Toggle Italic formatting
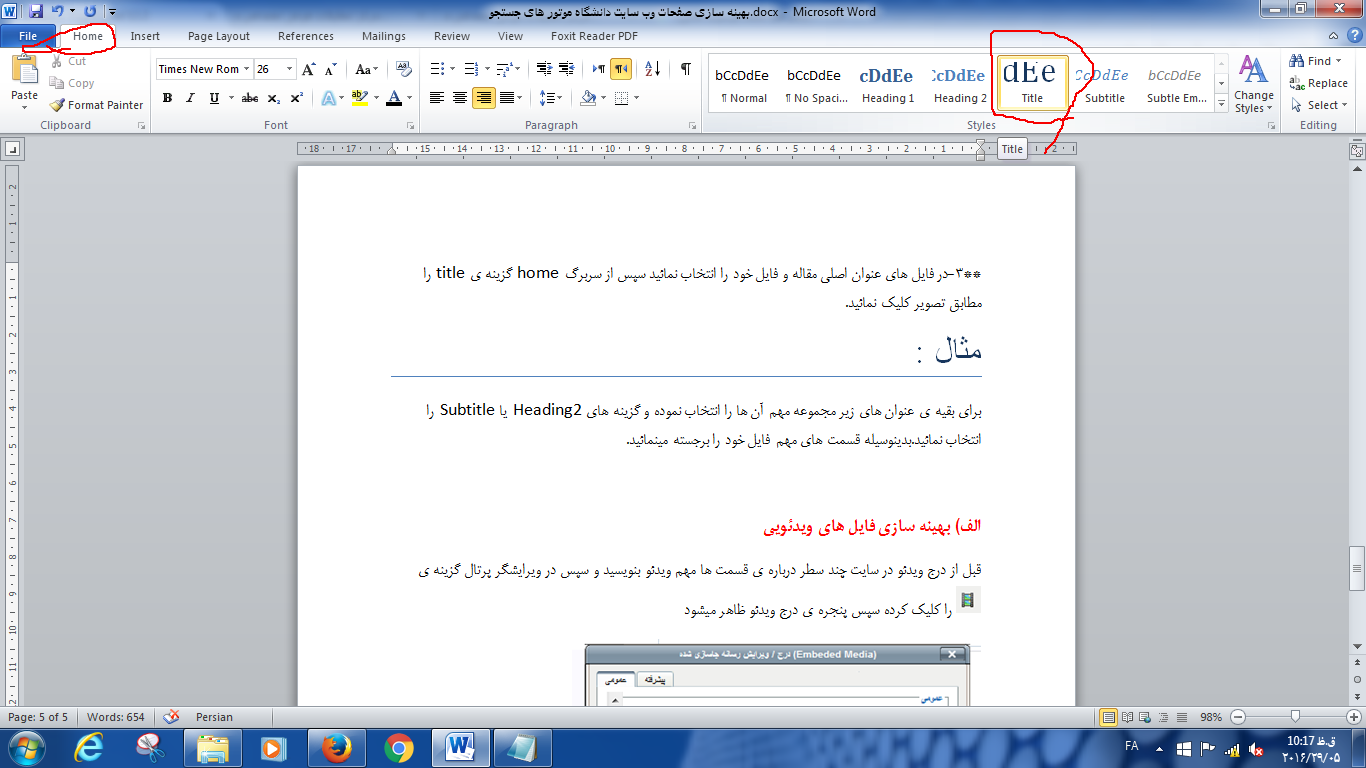This screenshot has height=768, width=1366. coord(190,98)
